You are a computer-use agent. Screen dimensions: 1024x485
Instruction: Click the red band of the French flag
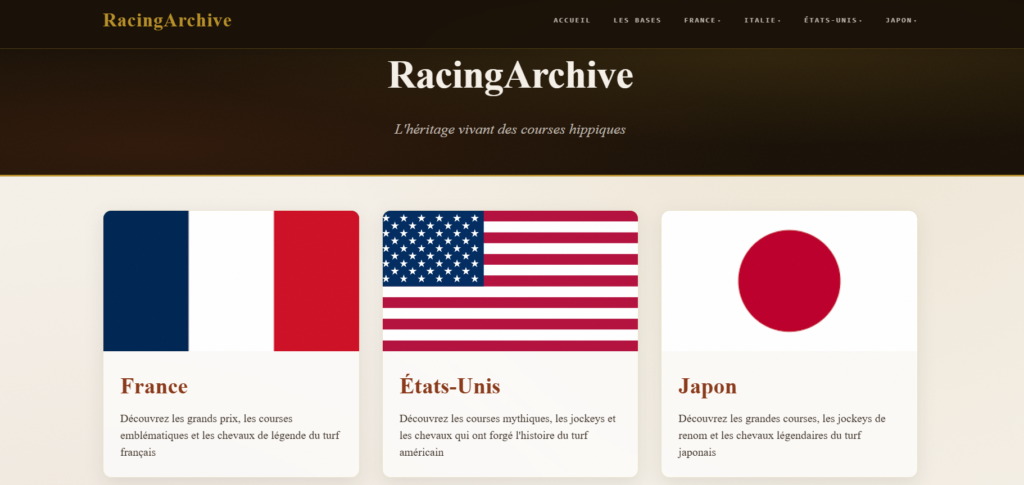[x=316, y=281]
